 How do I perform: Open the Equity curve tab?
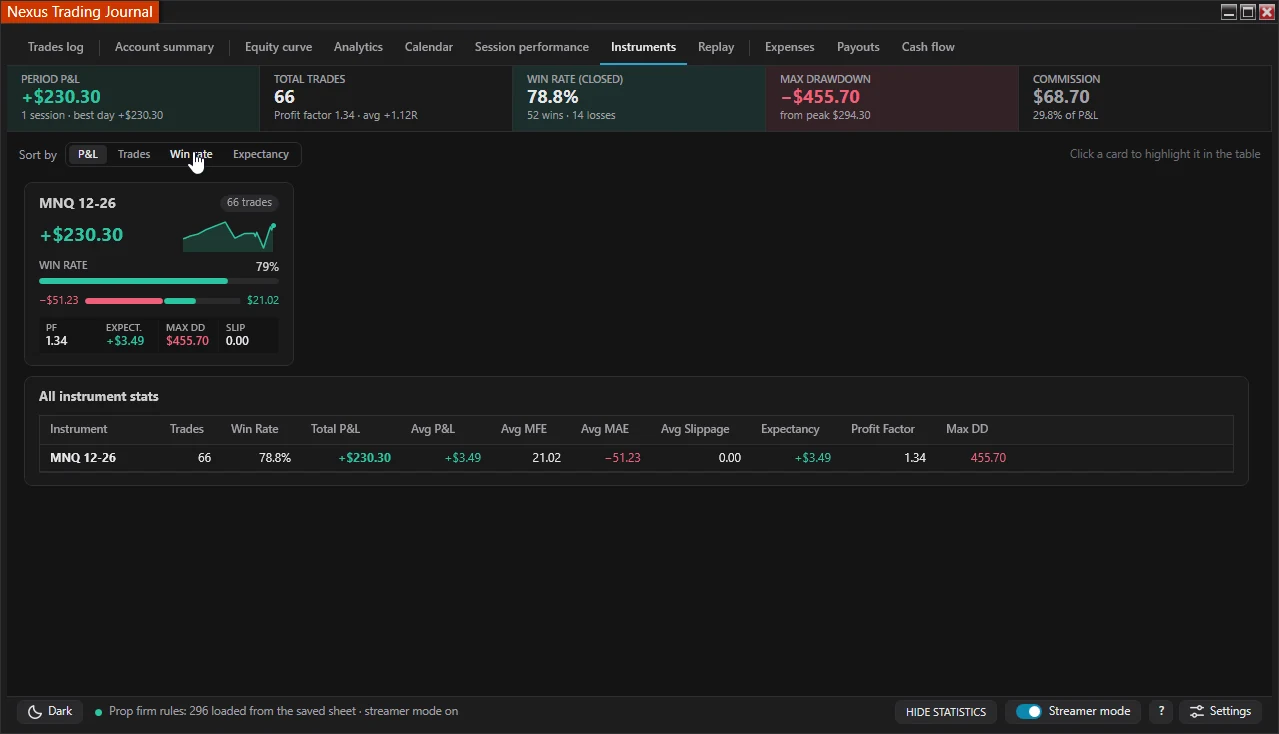tap(278, 47)
